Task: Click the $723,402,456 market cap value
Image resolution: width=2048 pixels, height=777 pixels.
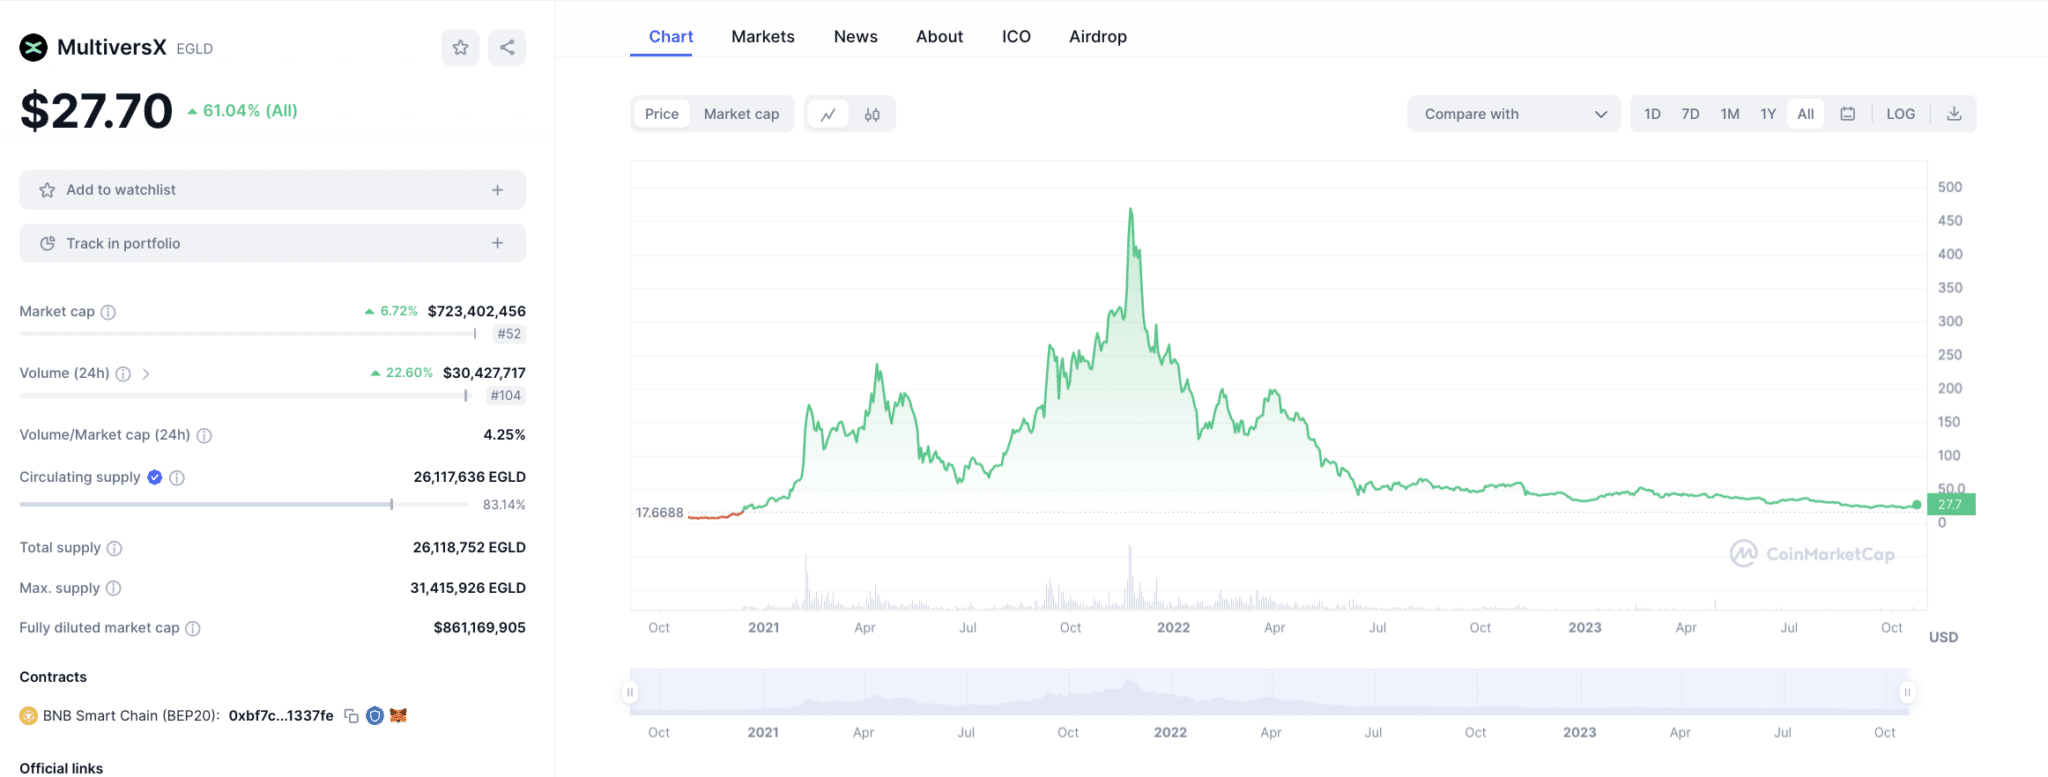Action: pos(476,312)
